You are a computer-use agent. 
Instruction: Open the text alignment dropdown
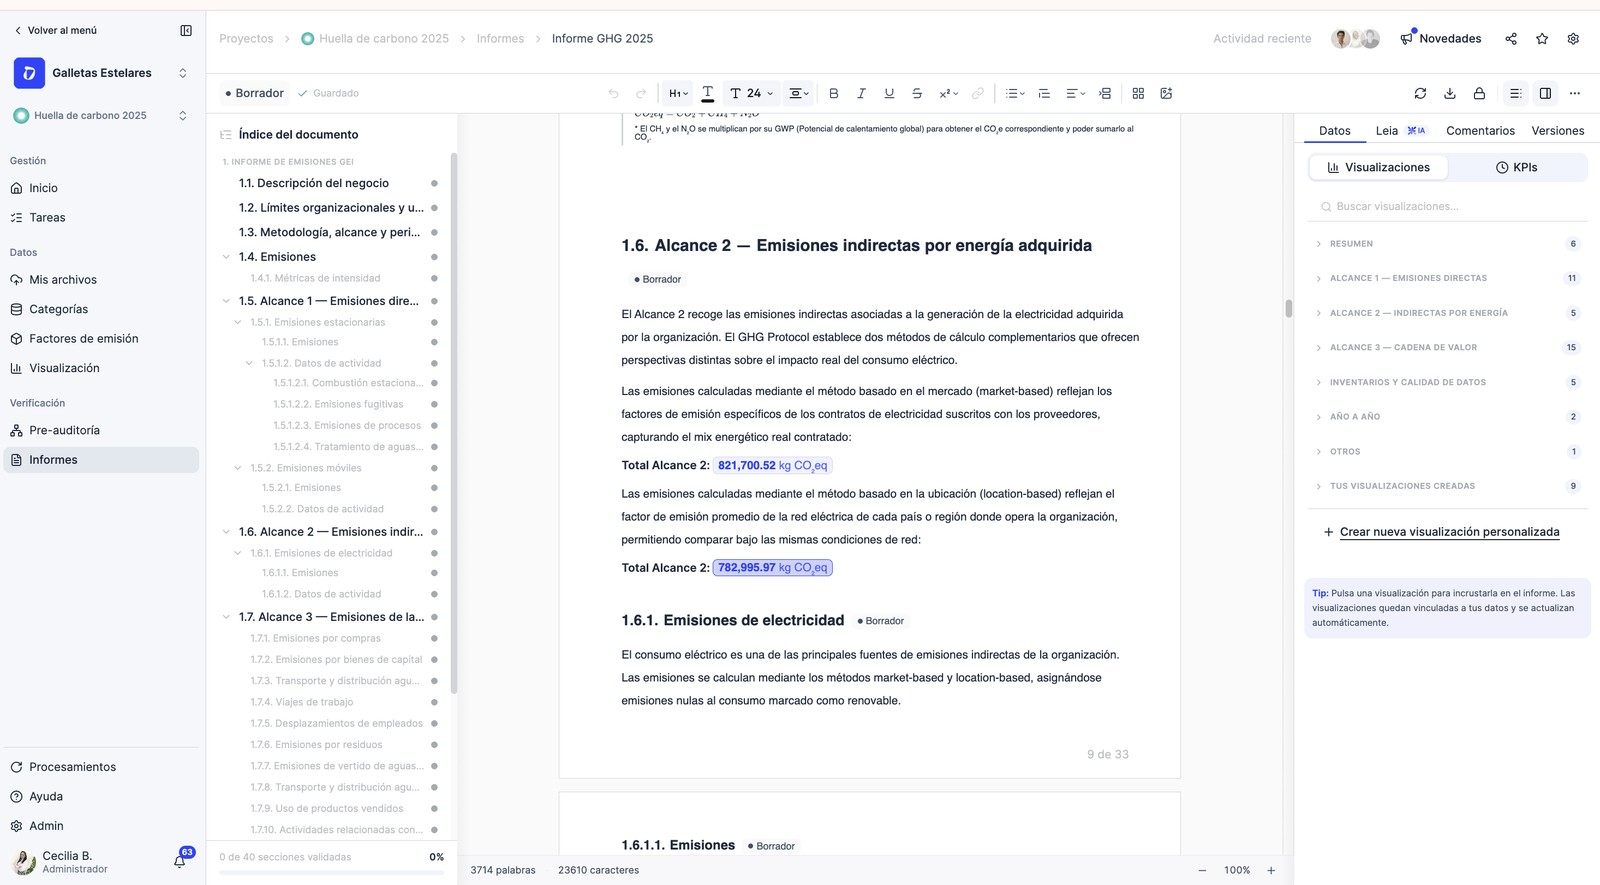click(x=1075, y=93)
